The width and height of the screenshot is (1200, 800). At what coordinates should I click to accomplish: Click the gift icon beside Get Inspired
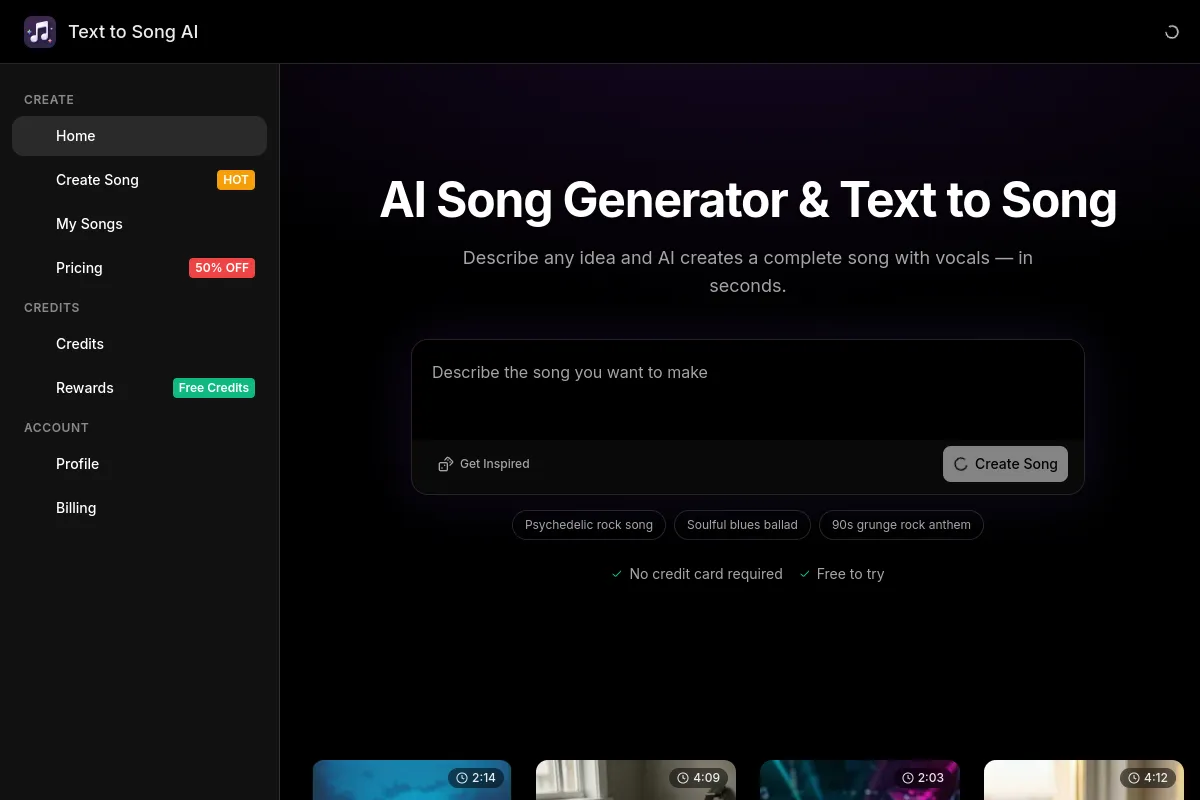pyautogui.click(x=445, y=464)
